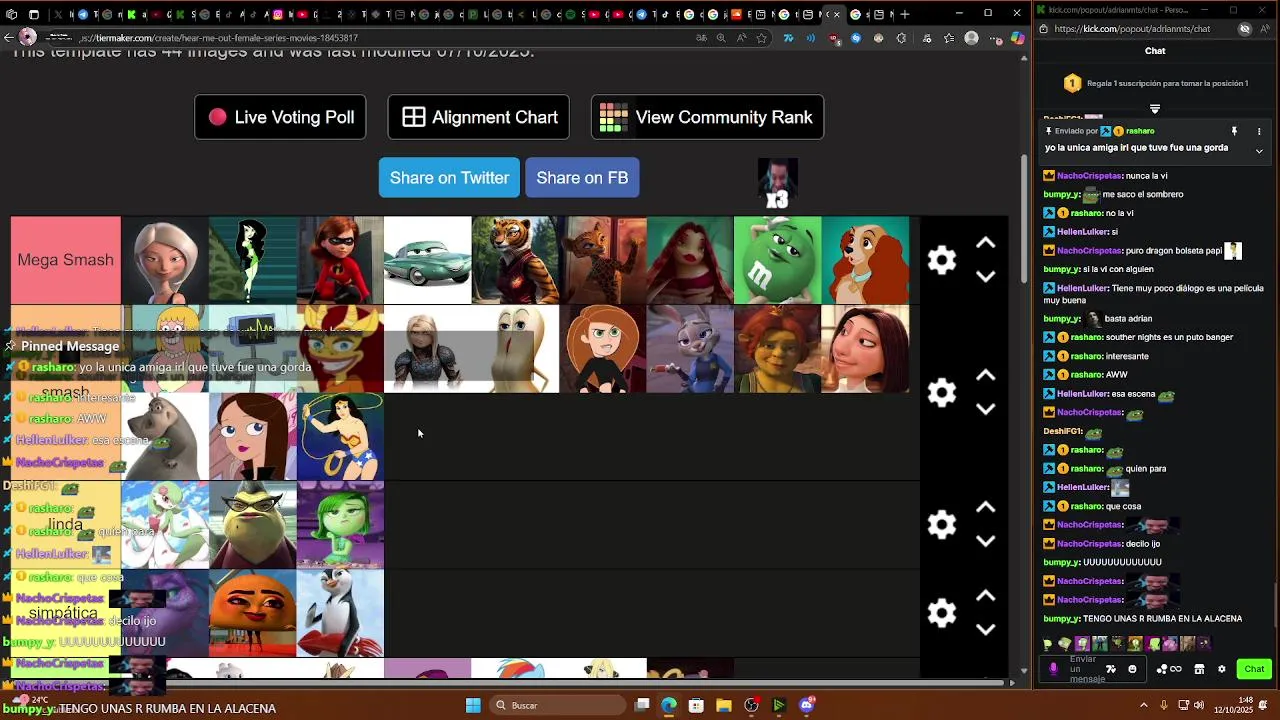
Task: Open browser extensions puzzle icon
Action: (902, 38)
